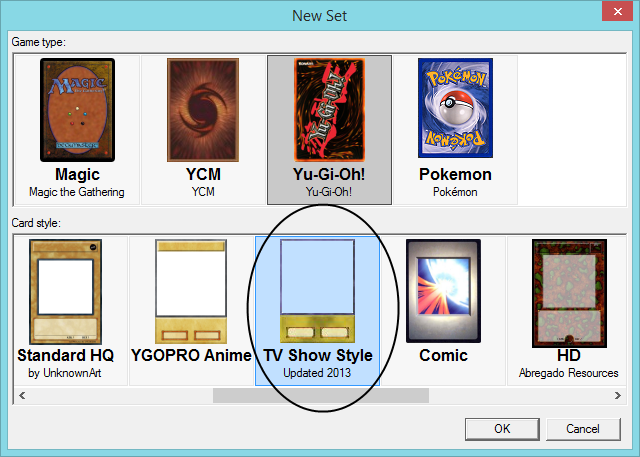The height and width of the screenshot is (457, 640).
Task: Click the 'Pokémon' subtitle text
Action: 455,192
